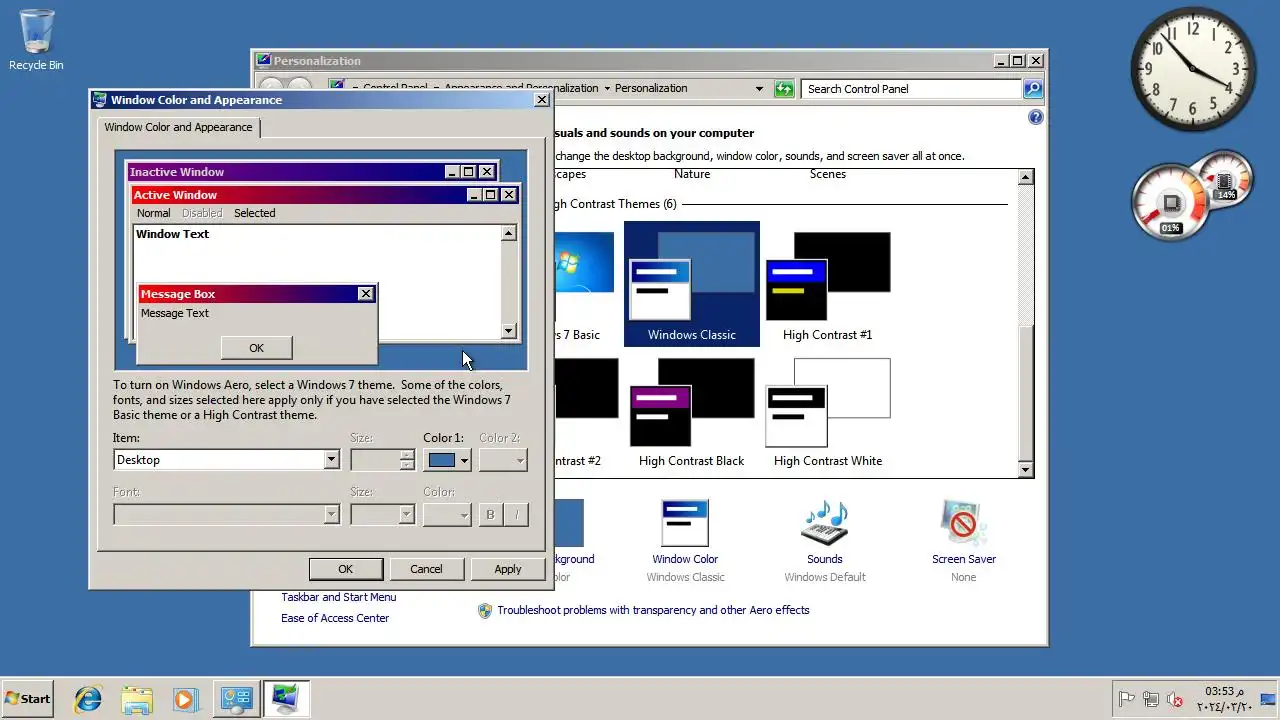Screen dimensions: 1280x720
Task: Select the High Contrast White theme
Action: click(828, 411)
